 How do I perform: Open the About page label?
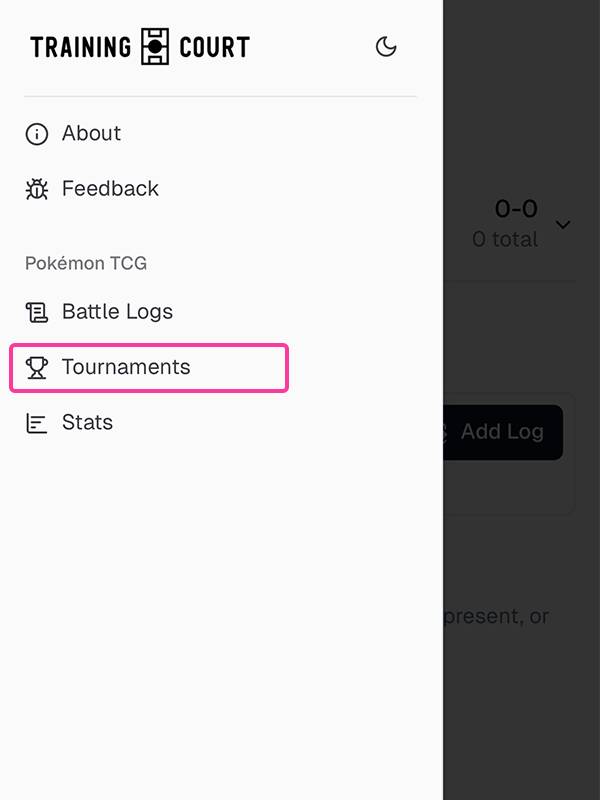pos(91,134)
